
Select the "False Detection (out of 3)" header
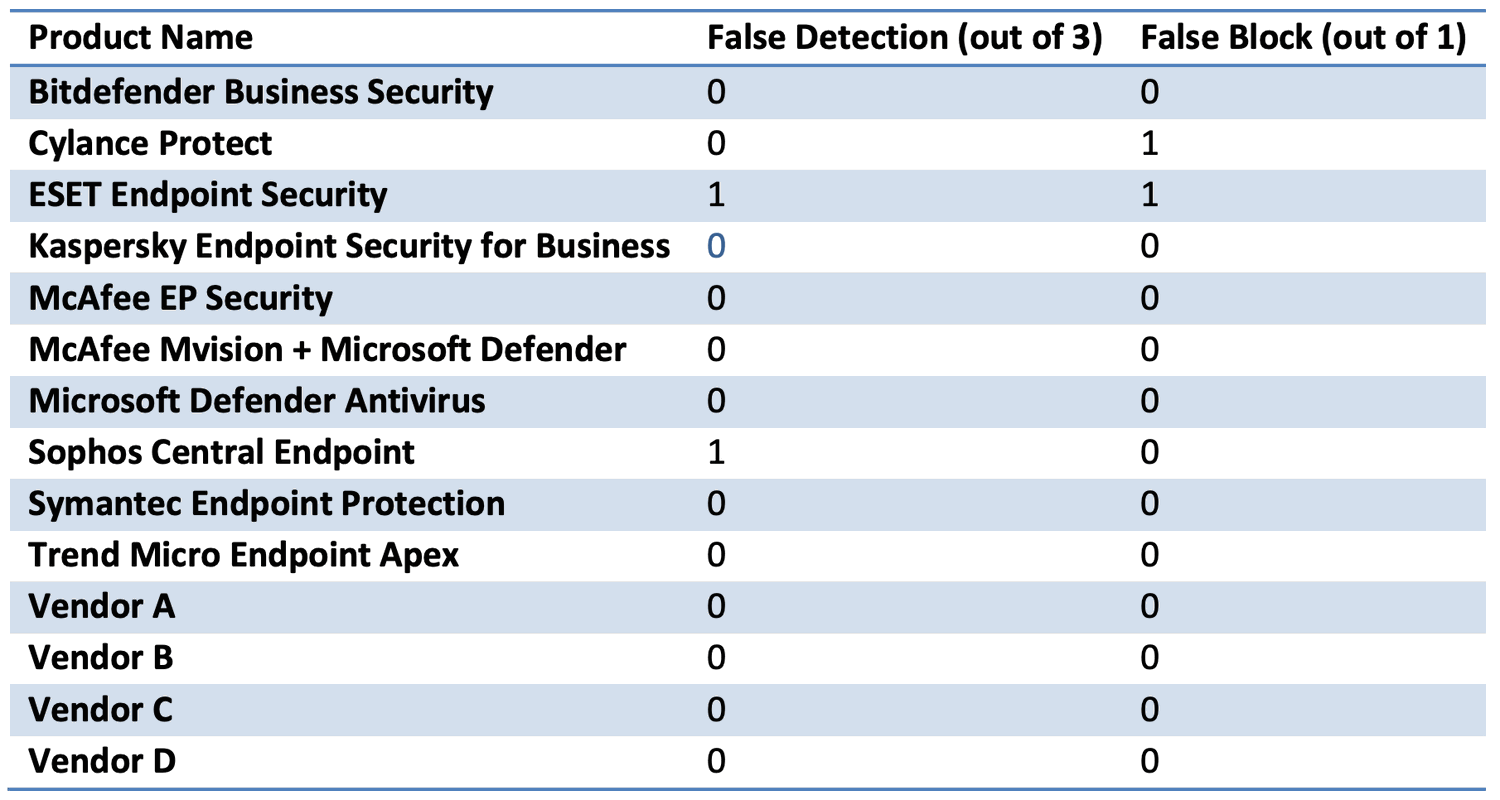(x=905, y=38)
